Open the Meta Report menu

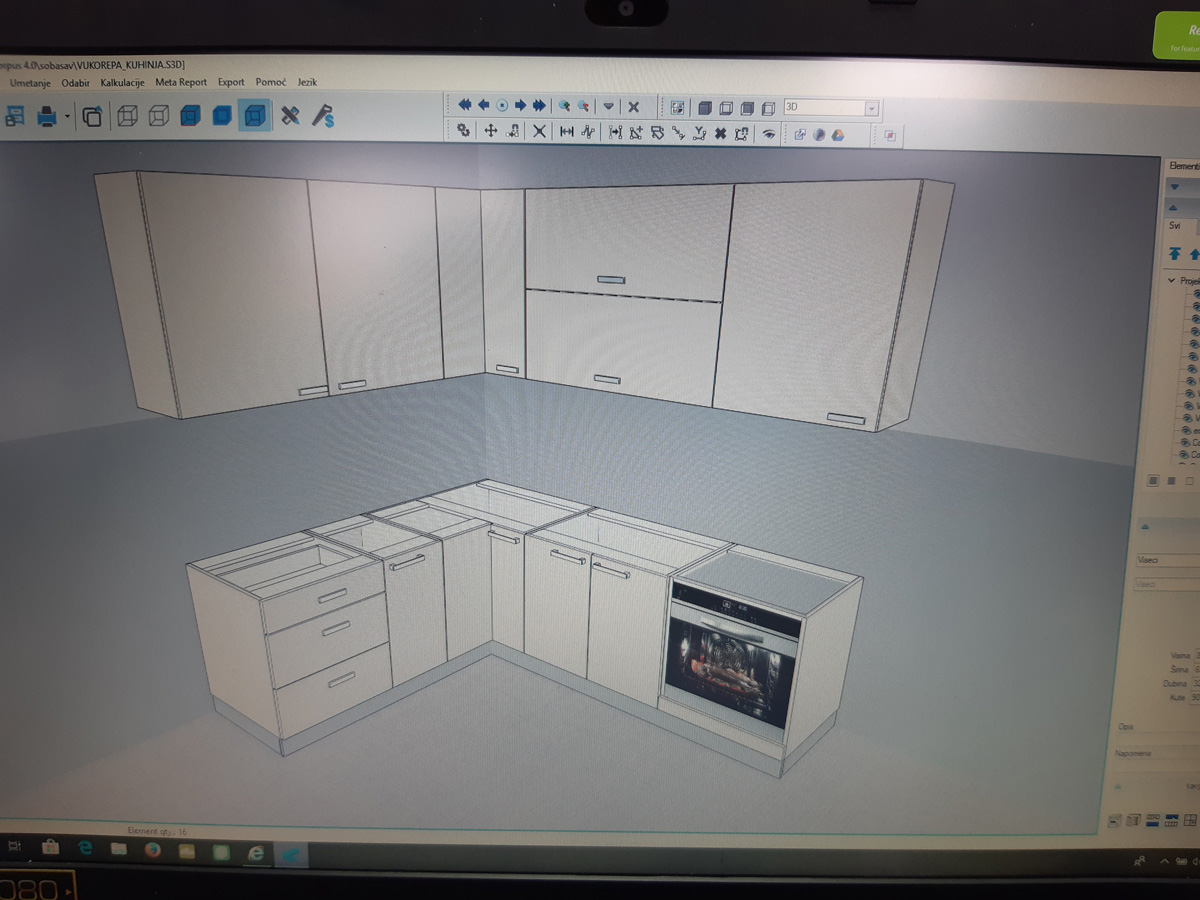[x=181, y=82]
